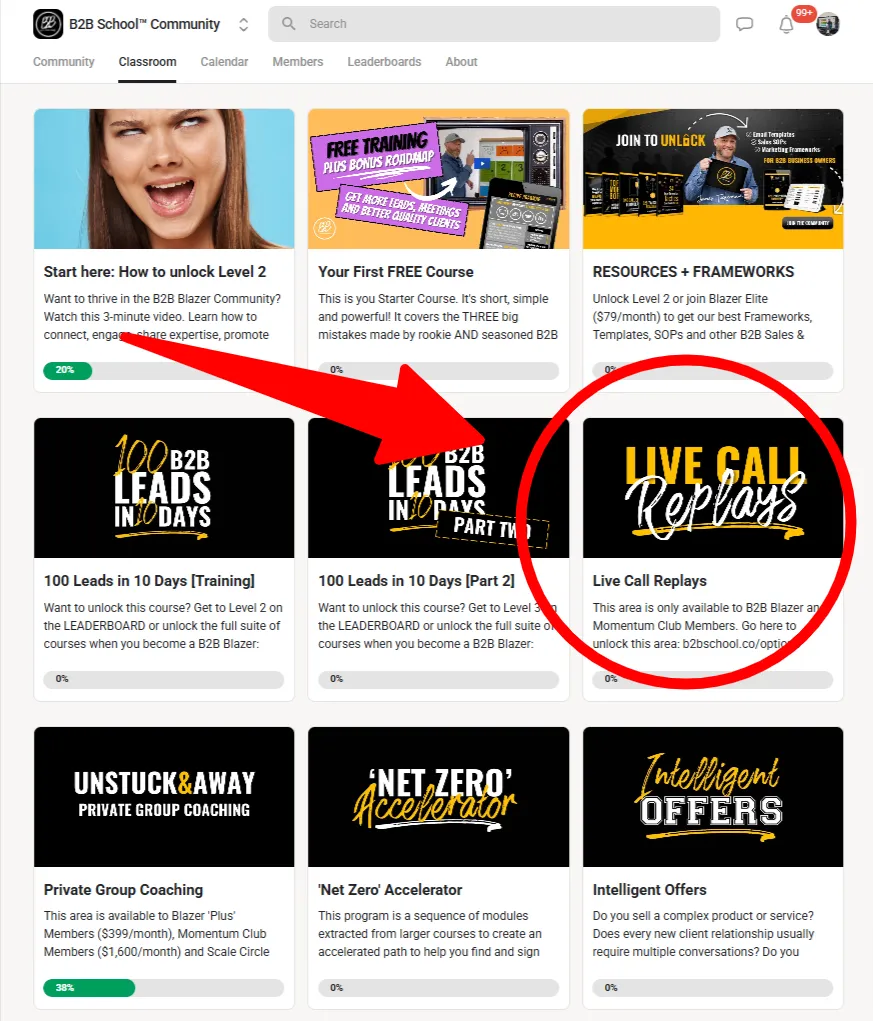The image size is (873, 1021).
Task: Click '100 Leads in 10 Days [Training]' title
Action: coord(149,581)
